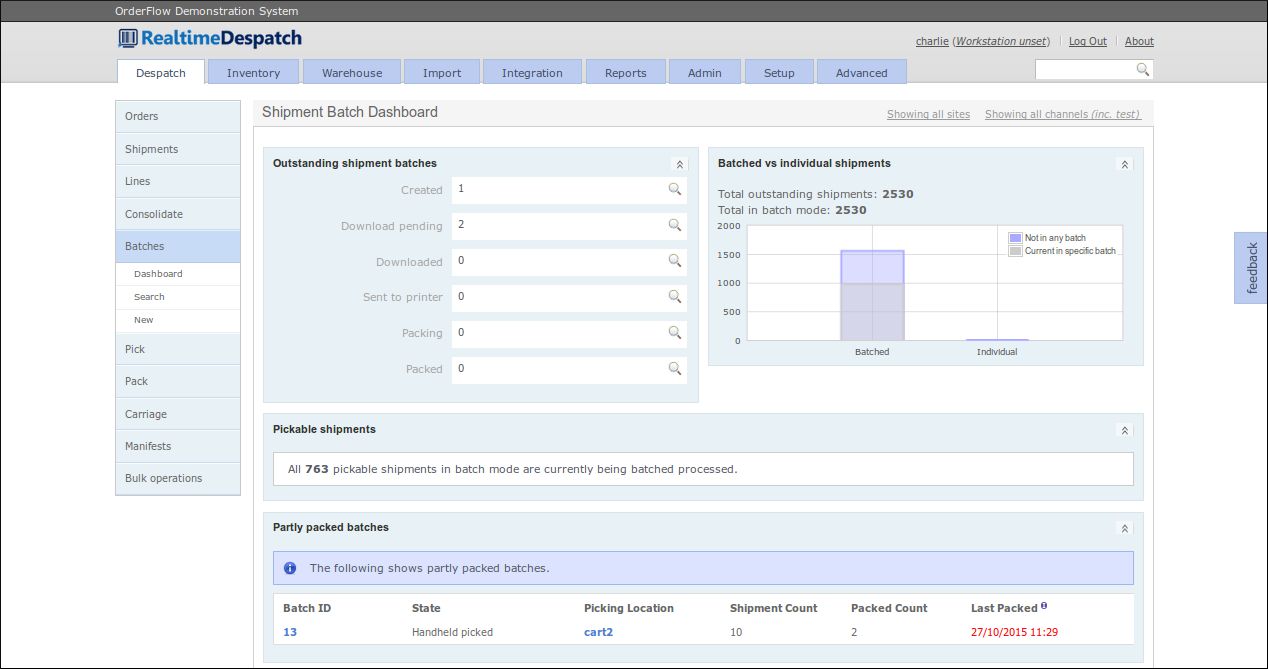Screen dimensions: 1268x669
Task: Open the Reports tab
Action: (626, 72)
